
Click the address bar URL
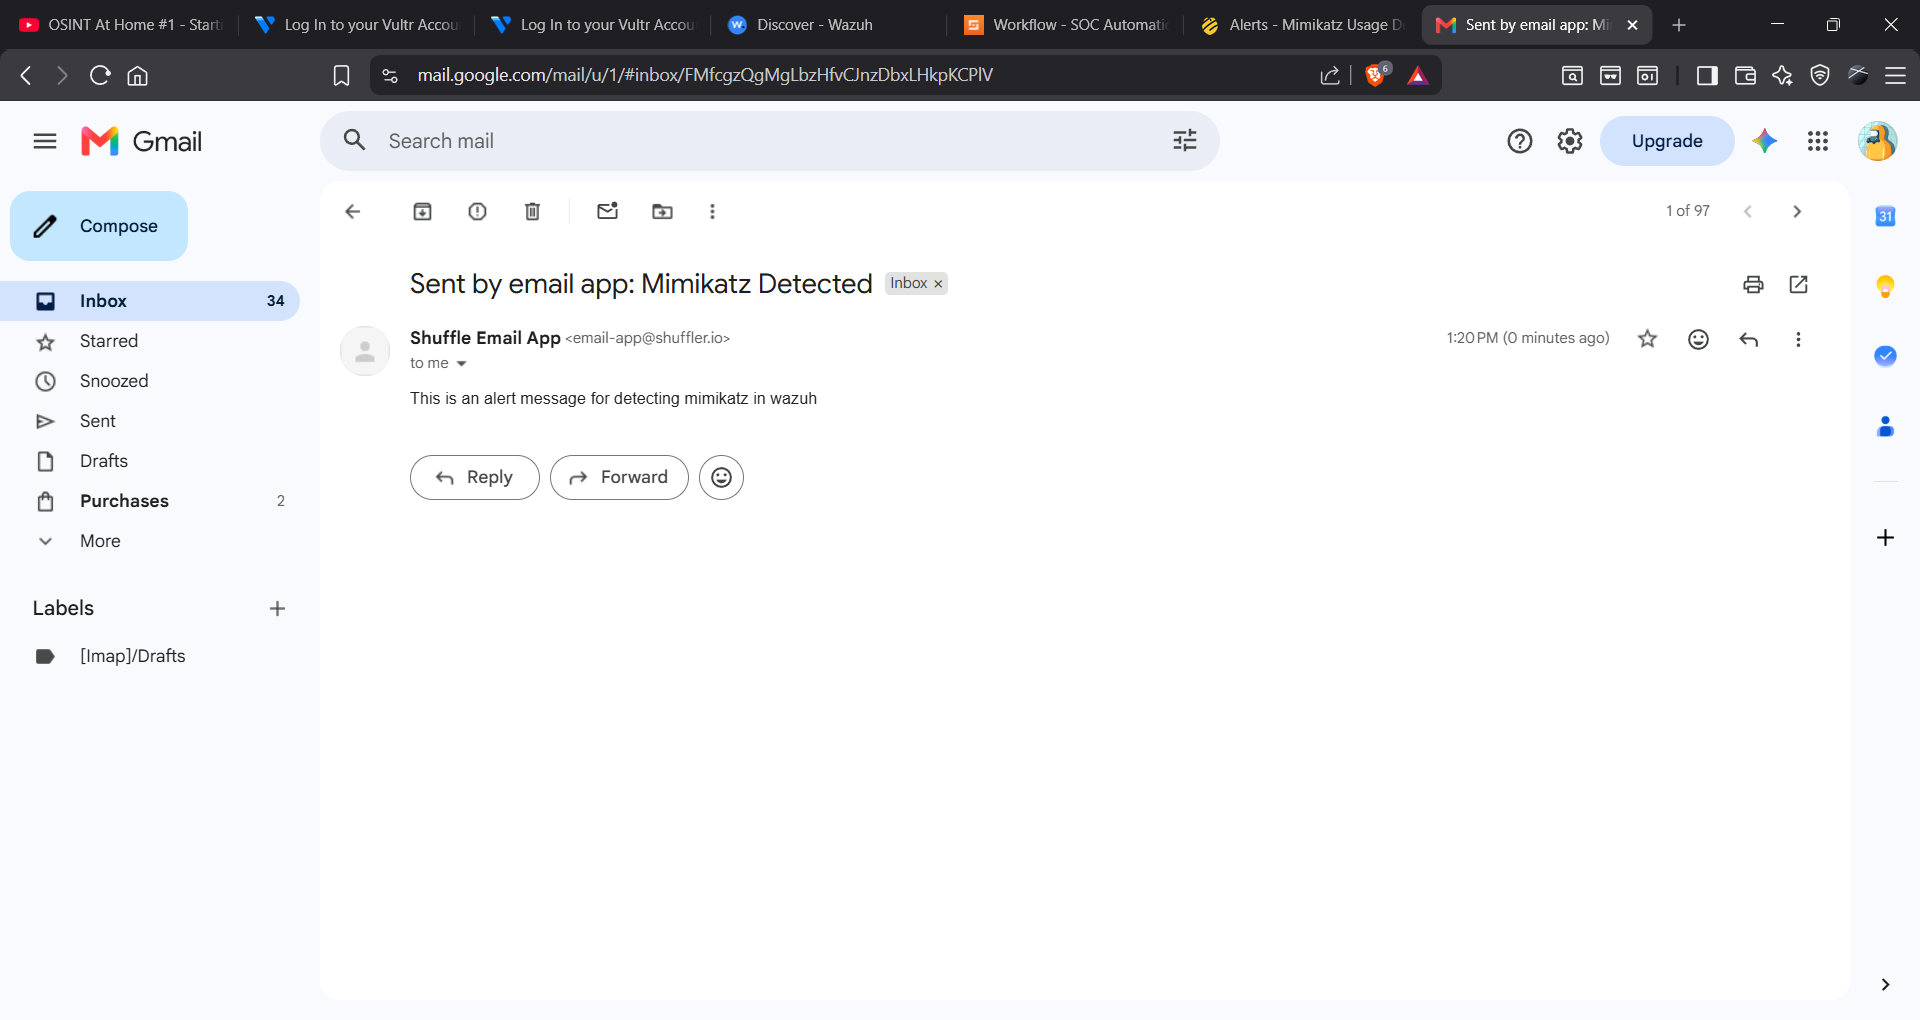pos(704,75)
